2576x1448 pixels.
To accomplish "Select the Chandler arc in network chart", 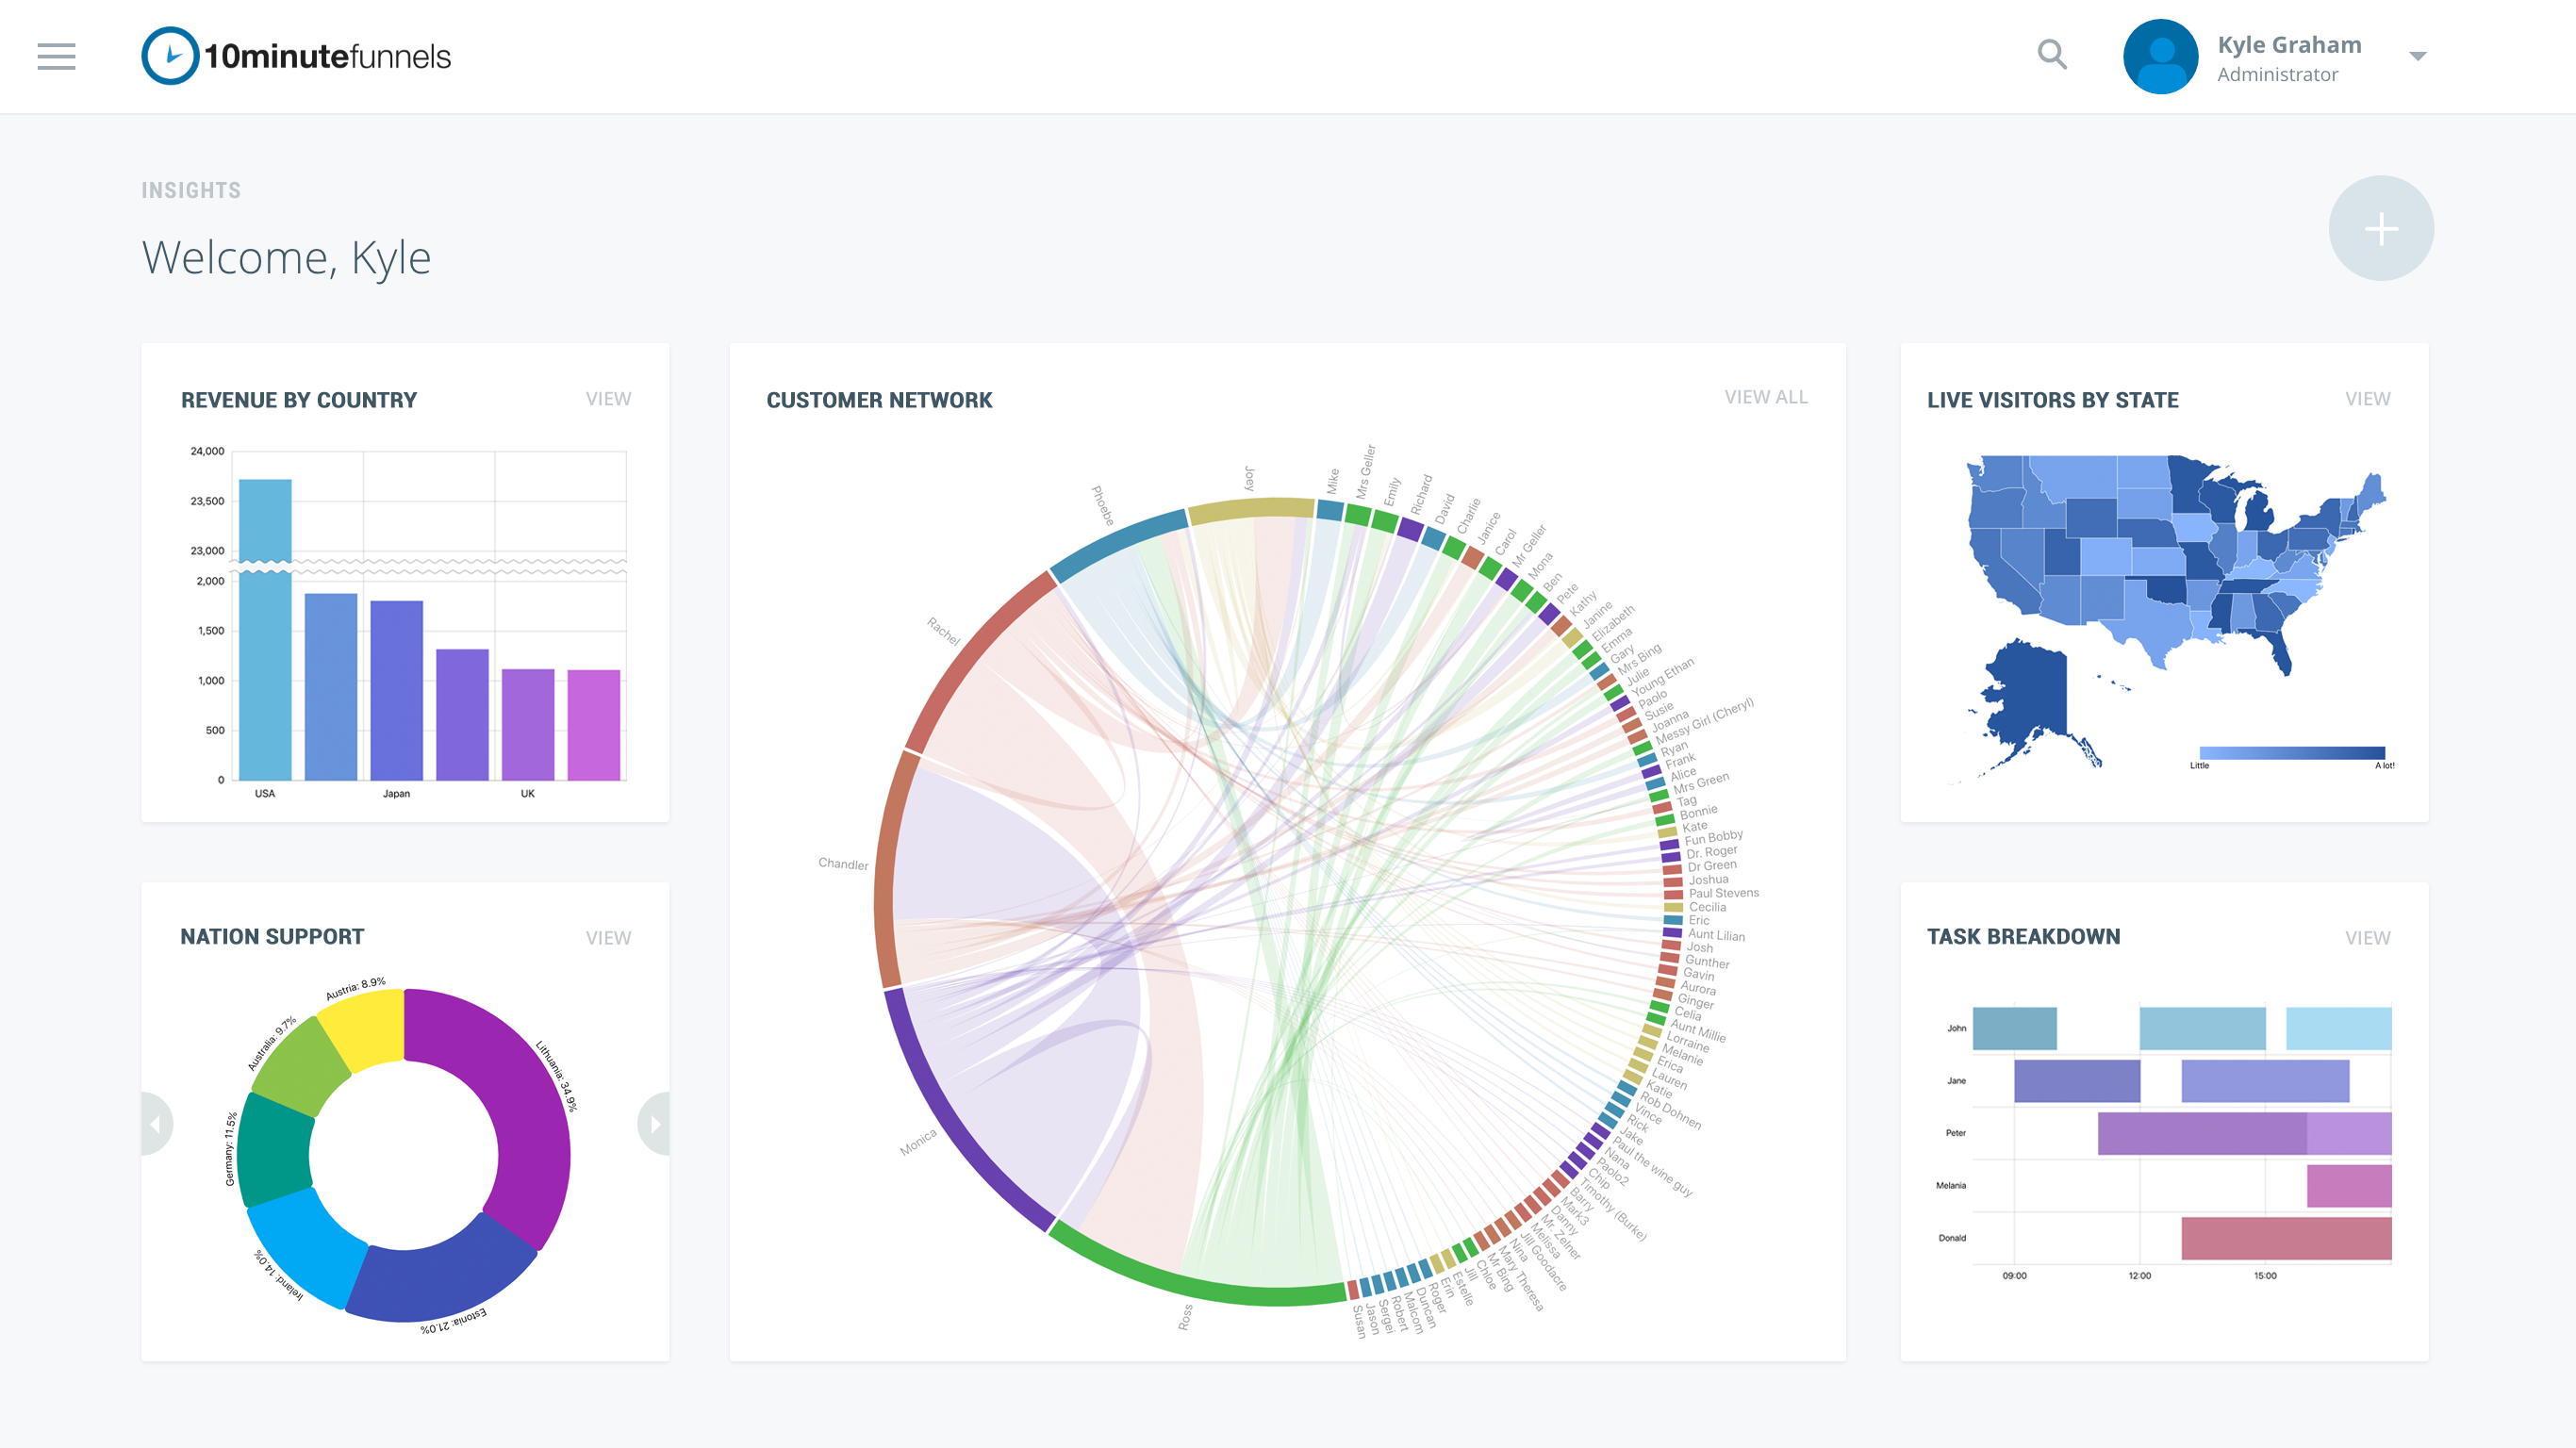I will 884,870.
